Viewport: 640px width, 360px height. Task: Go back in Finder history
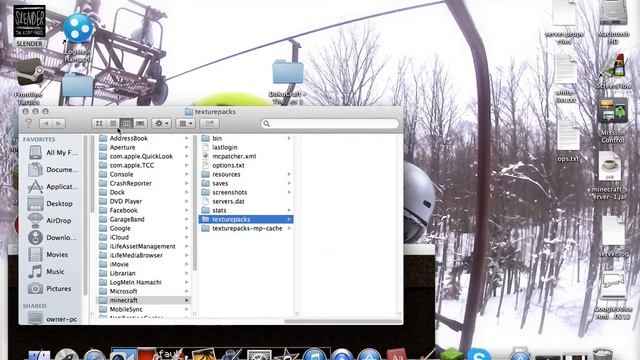(x=46, y=123)
